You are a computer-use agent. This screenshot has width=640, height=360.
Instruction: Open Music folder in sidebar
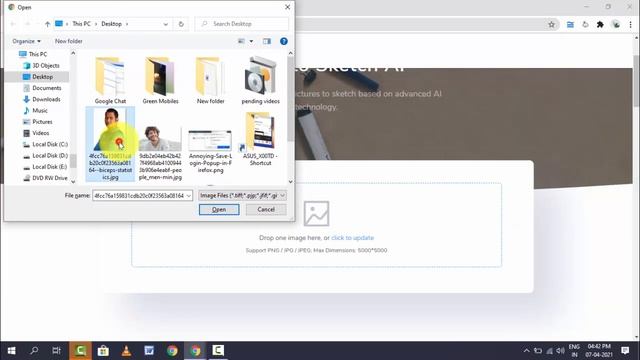point(35,111)
